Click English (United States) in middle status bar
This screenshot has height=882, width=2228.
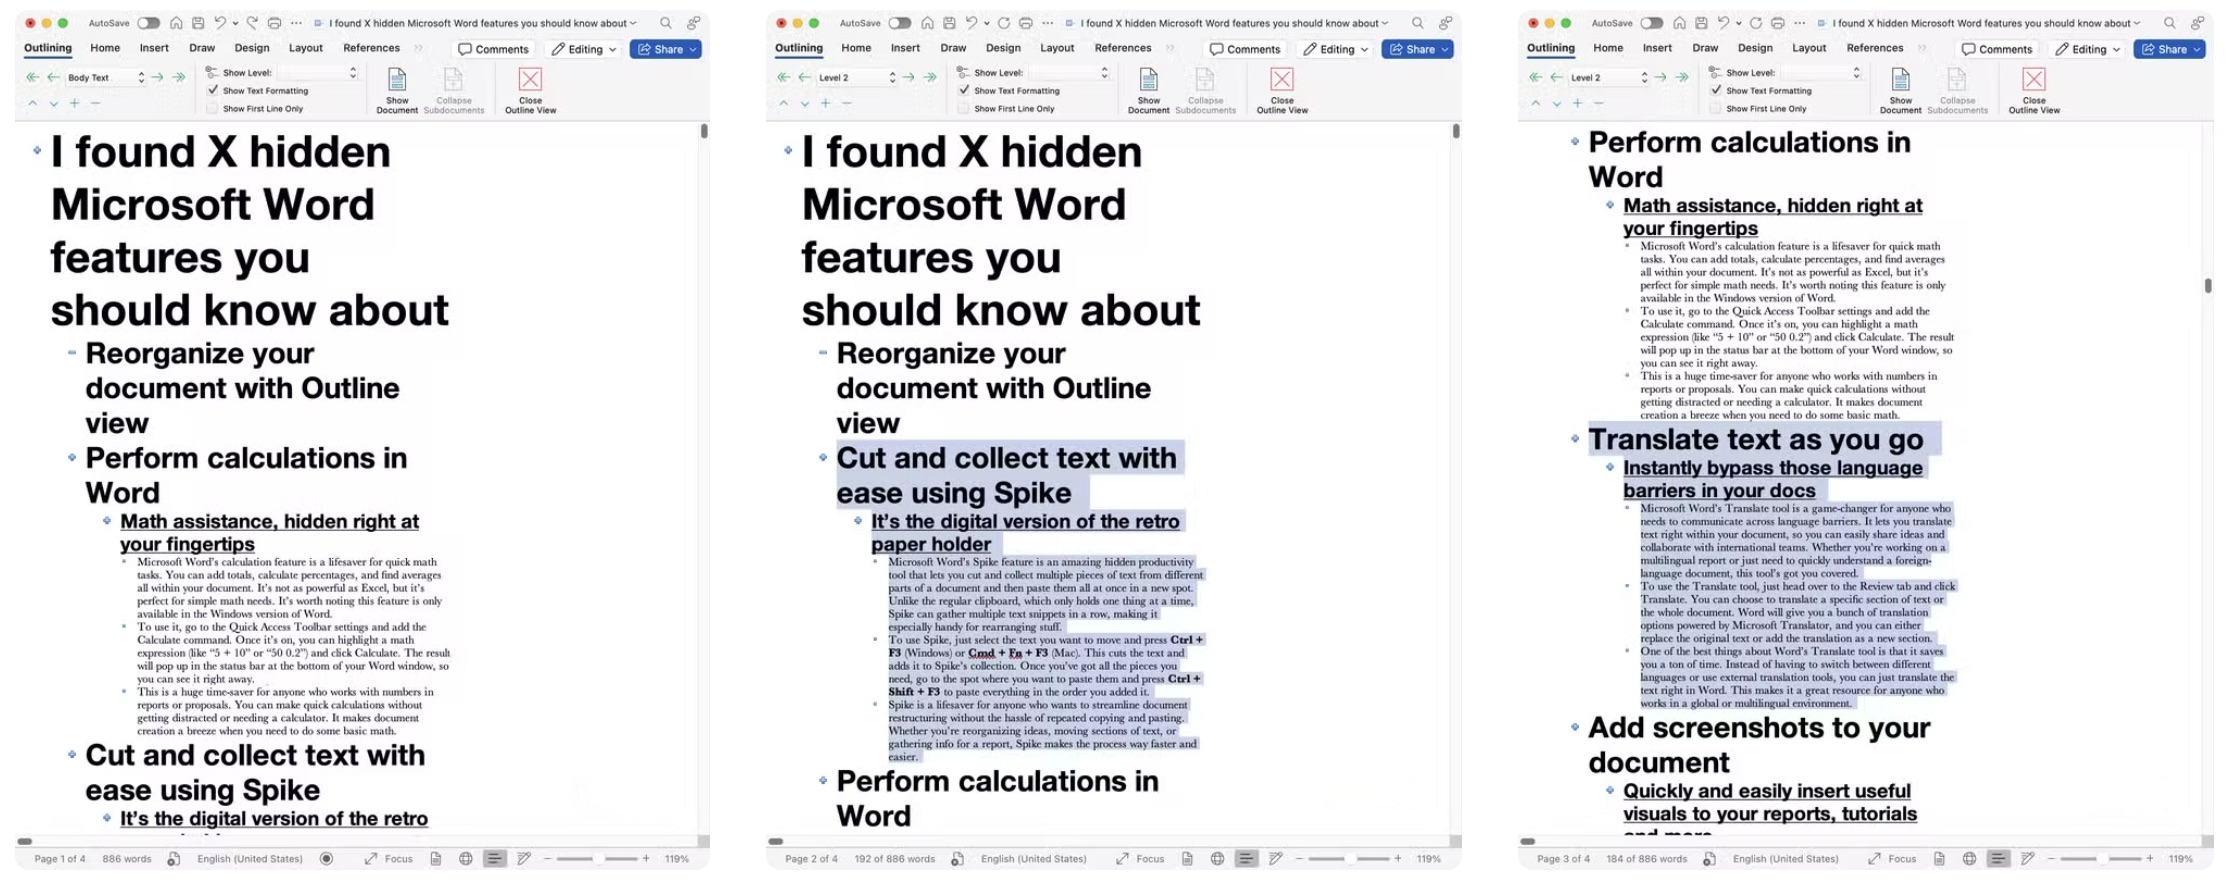click(1033, 859)
